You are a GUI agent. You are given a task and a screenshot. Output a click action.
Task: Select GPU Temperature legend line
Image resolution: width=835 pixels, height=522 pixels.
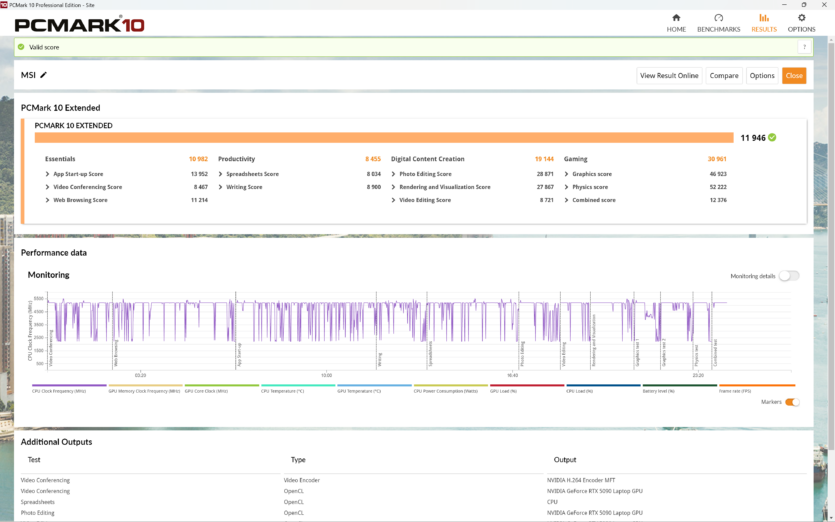[x=374, y=385]
